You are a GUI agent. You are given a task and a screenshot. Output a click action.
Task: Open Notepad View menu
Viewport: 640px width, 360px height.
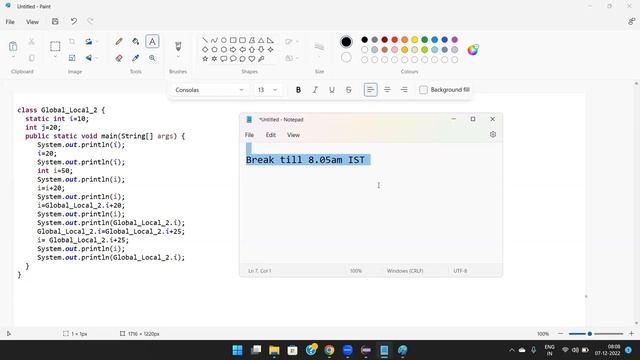pyautogui.click(x=293, y=135)
